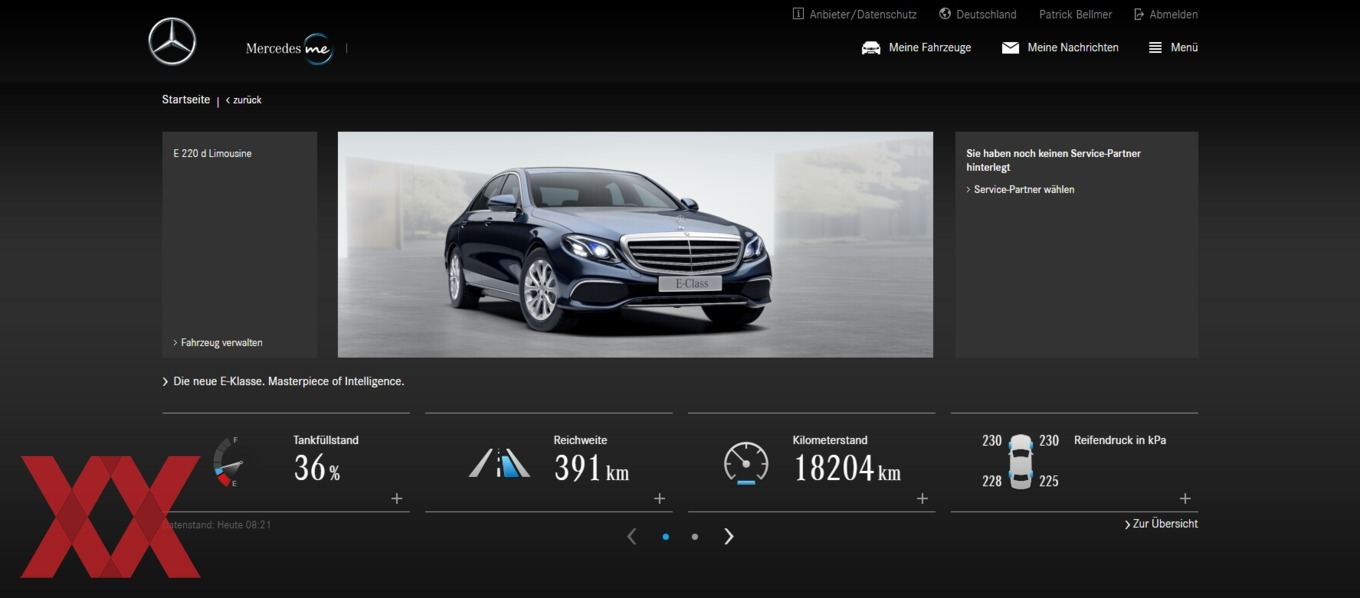Click the car top-view tire icon

click(x=1020, y=461)
